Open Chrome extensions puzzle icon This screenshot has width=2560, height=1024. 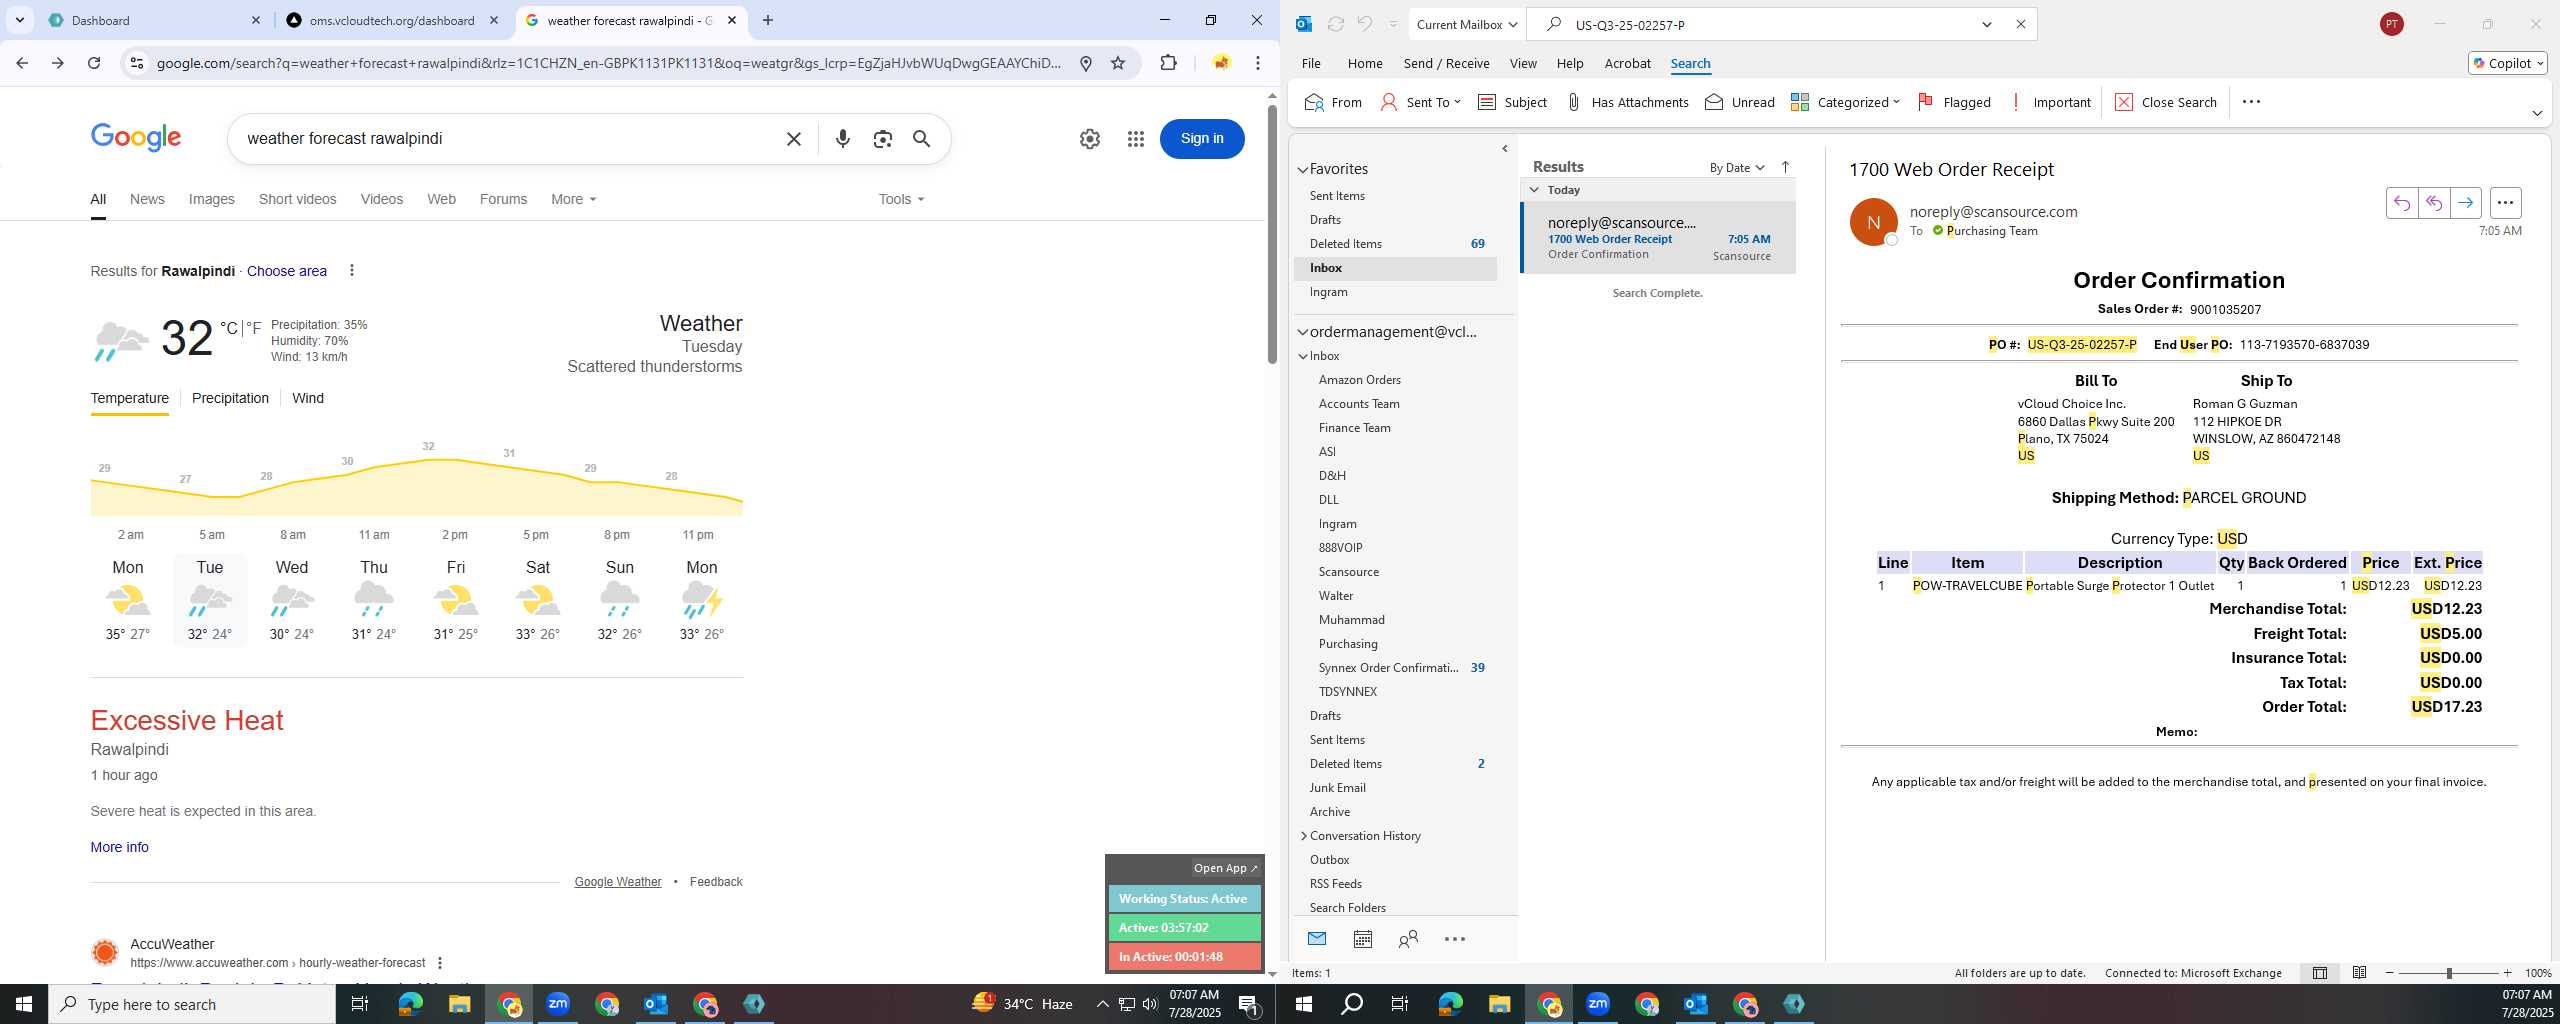point(1168,63)
